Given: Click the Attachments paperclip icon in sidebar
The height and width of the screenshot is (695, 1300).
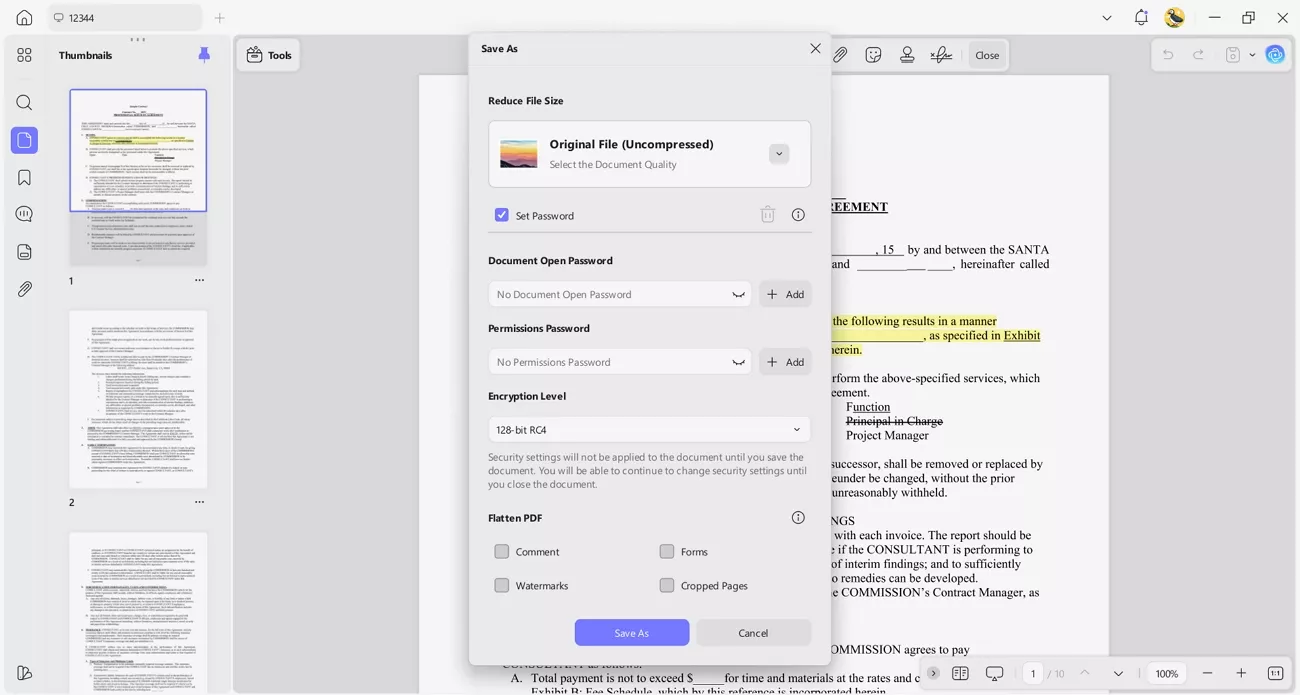Looking at the screenshot, I should tap(24, 288).
